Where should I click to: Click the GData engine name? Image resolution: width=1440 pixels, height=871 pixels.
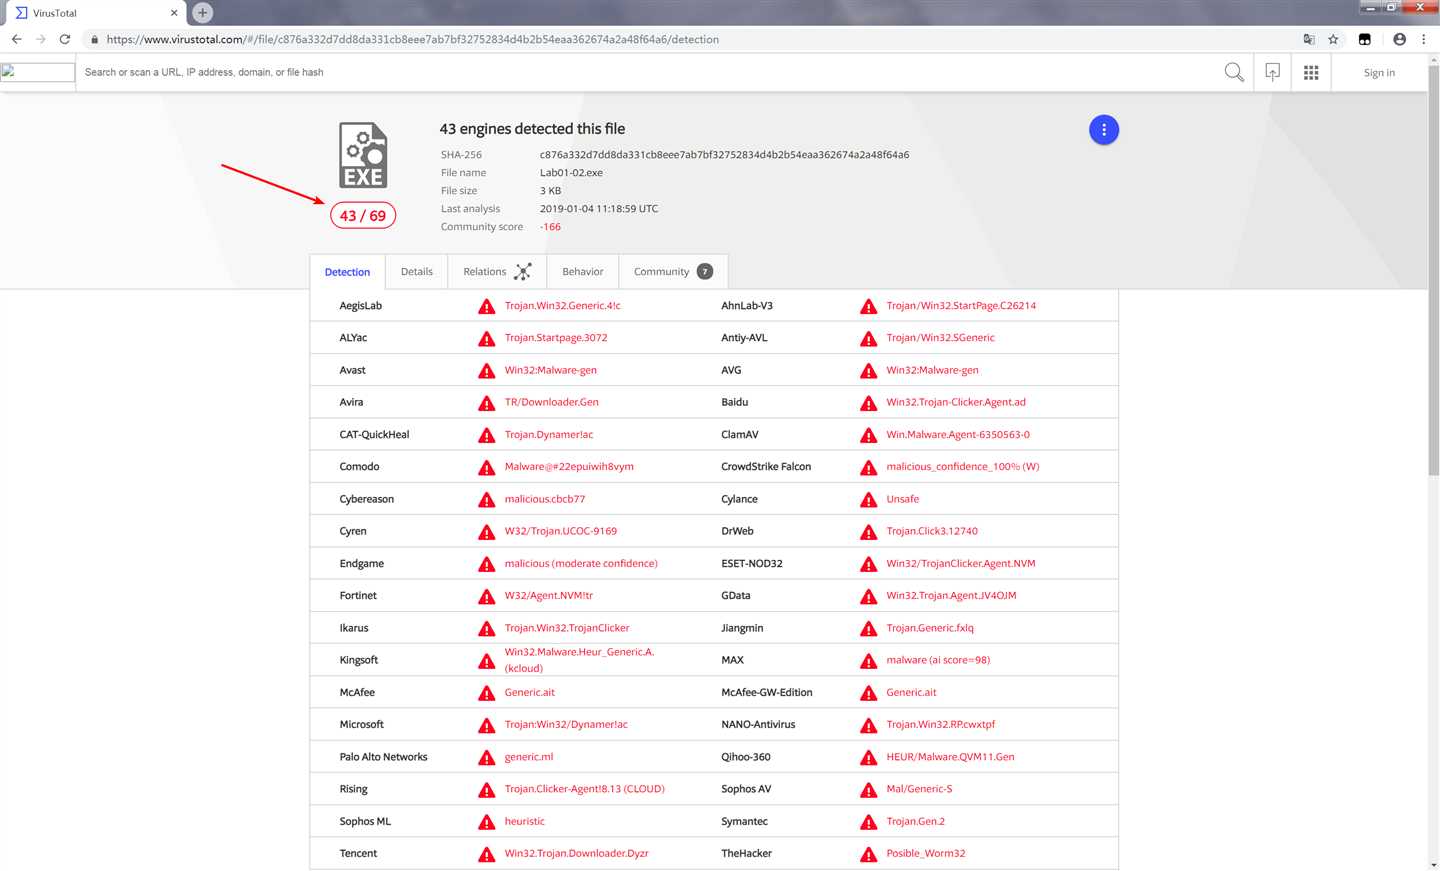click(736, 596)
